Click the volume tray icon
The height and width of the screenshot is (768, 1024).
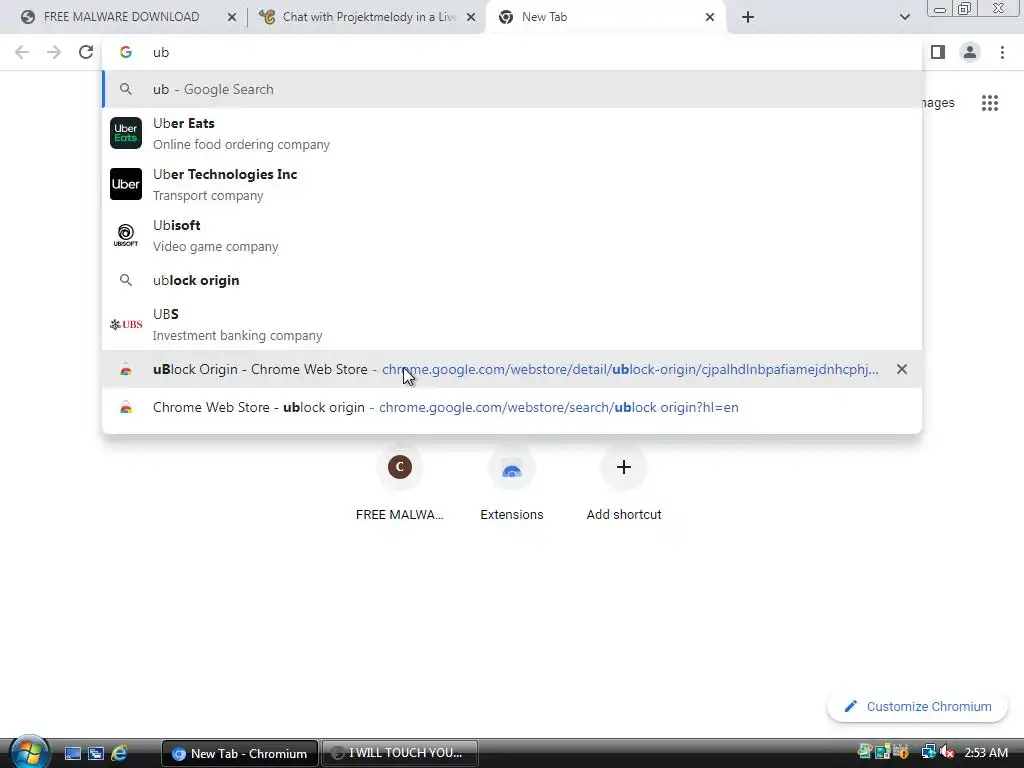click(x=946, y=752)
